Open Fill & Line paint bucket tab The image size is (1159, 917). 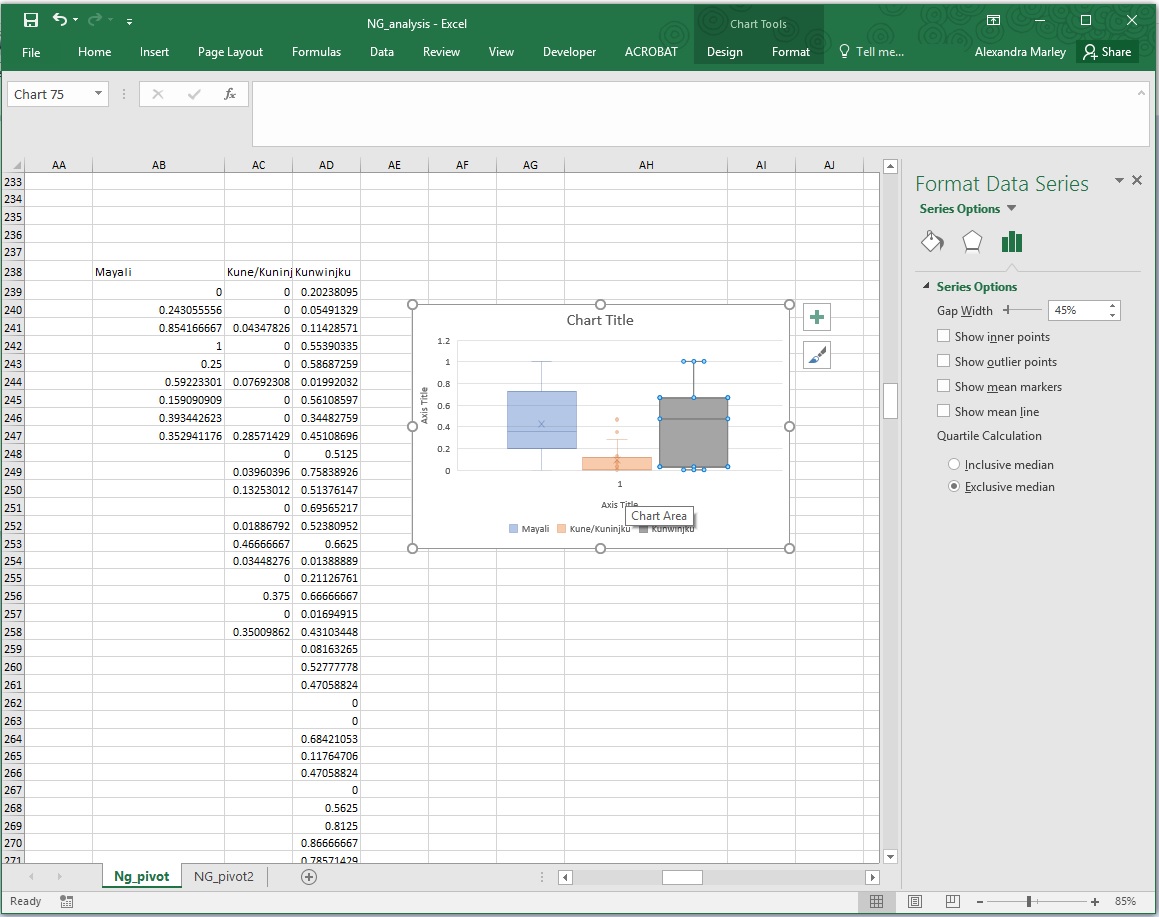(x=931, y=242)
